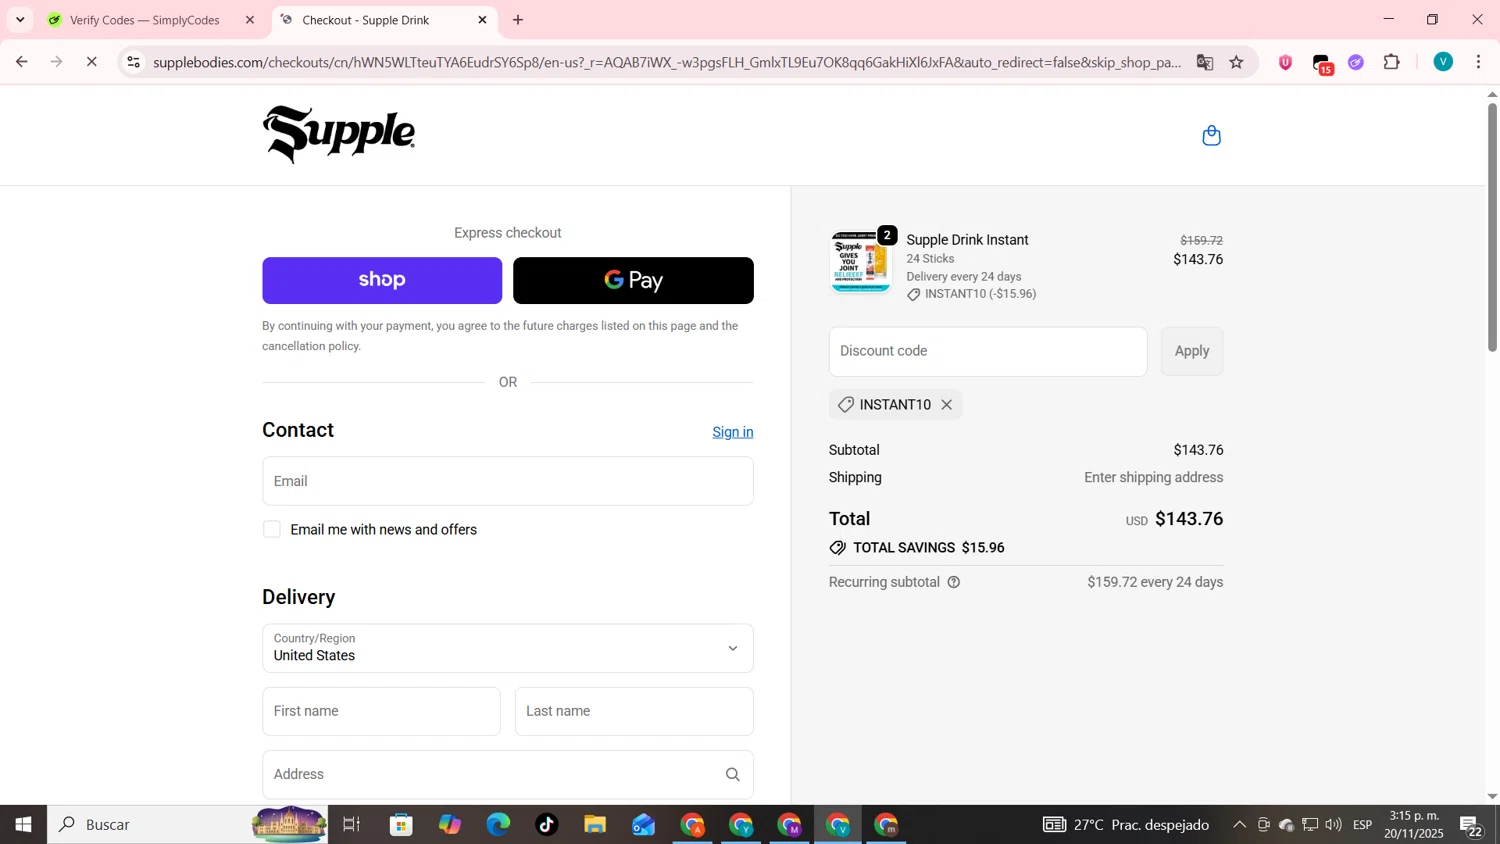
Task: Click the address search magnifier icon
Action: [733, 775]
